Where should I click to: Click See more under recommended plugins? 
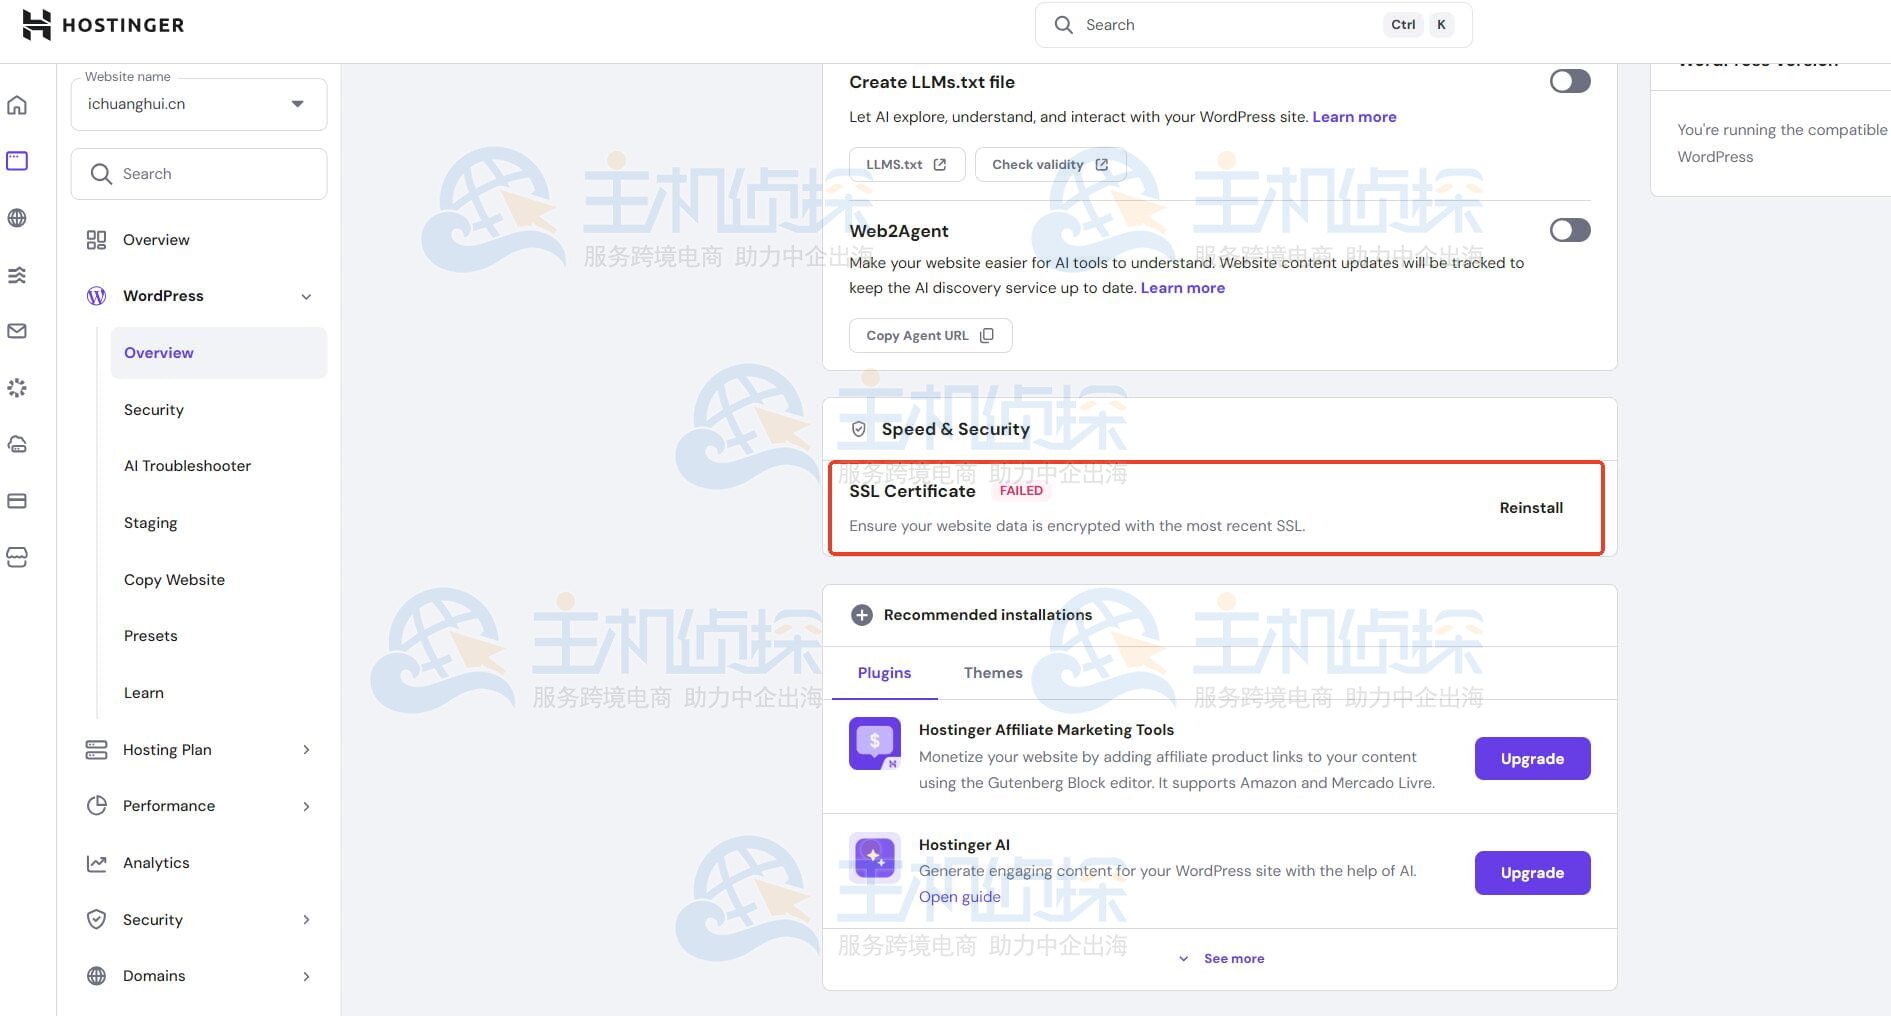(x=1232, y=959)
